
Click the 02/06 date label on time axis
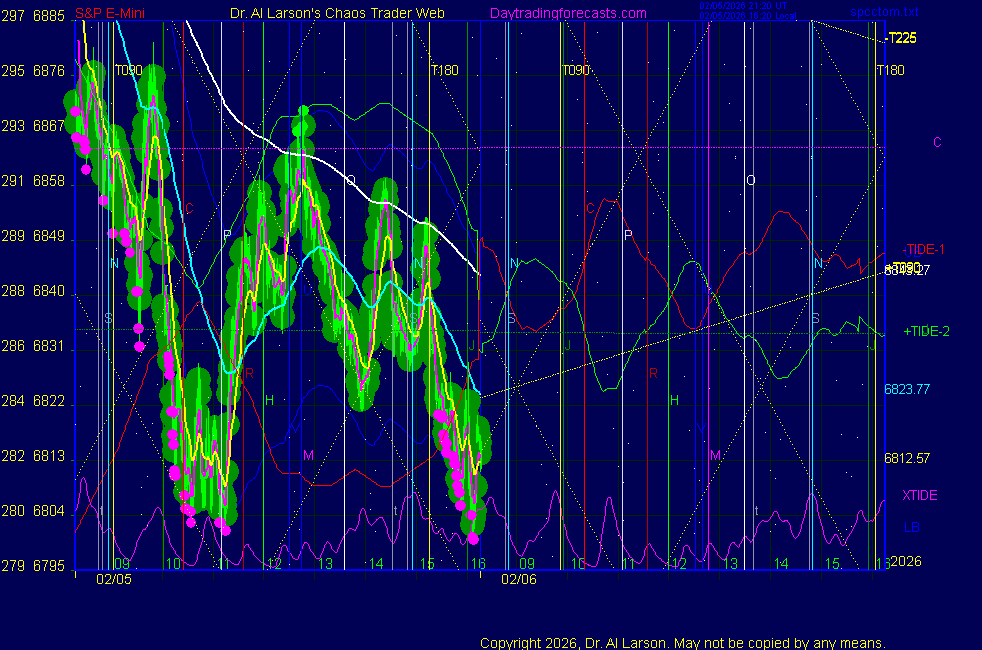518,579
